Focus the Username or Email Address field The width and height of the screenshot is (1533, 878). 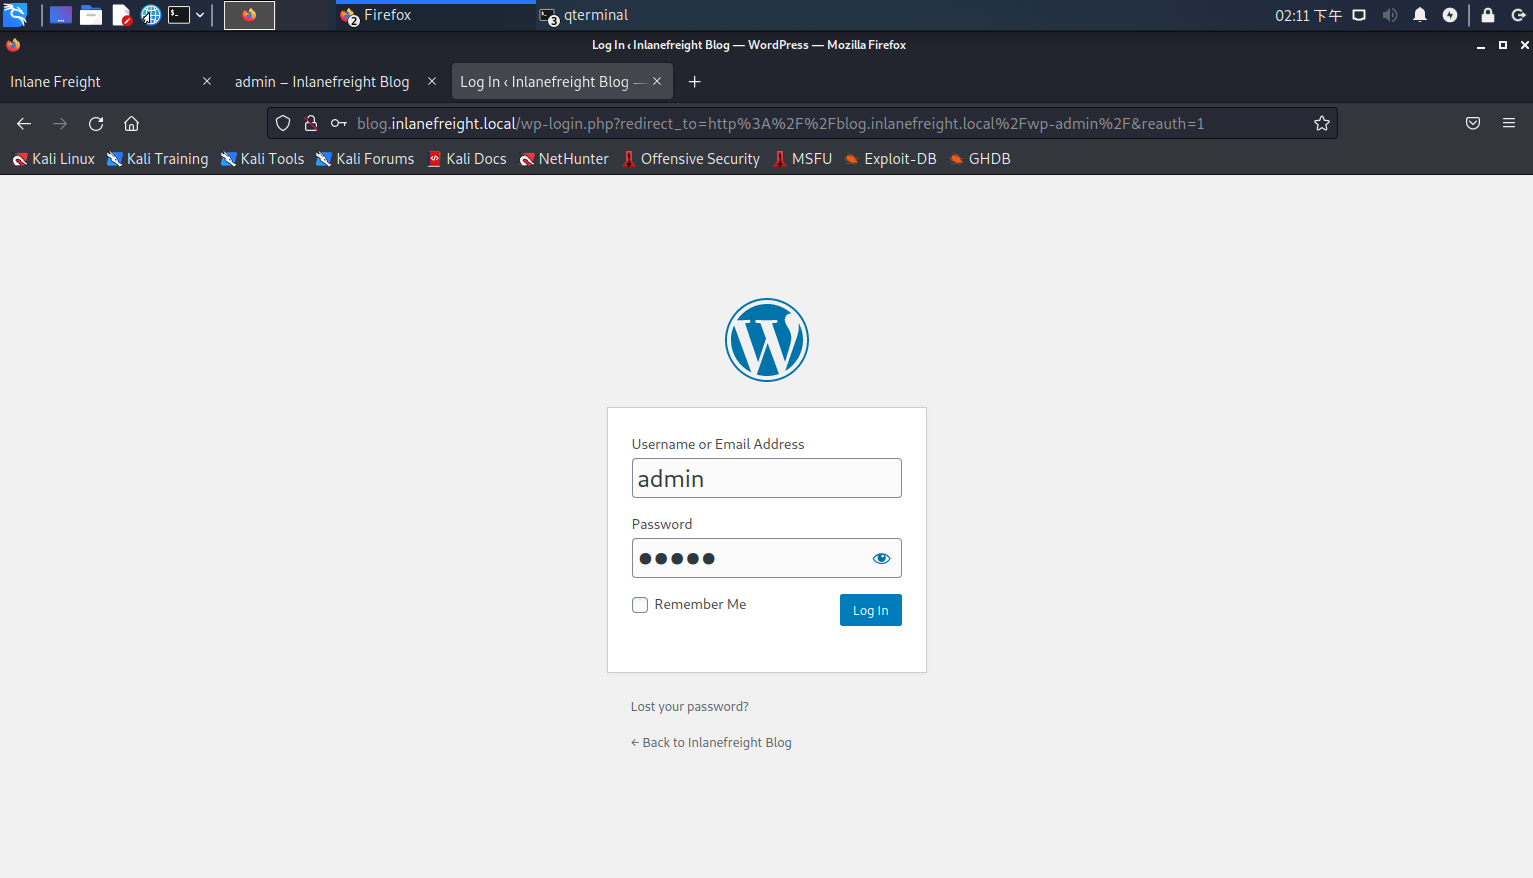767,478
